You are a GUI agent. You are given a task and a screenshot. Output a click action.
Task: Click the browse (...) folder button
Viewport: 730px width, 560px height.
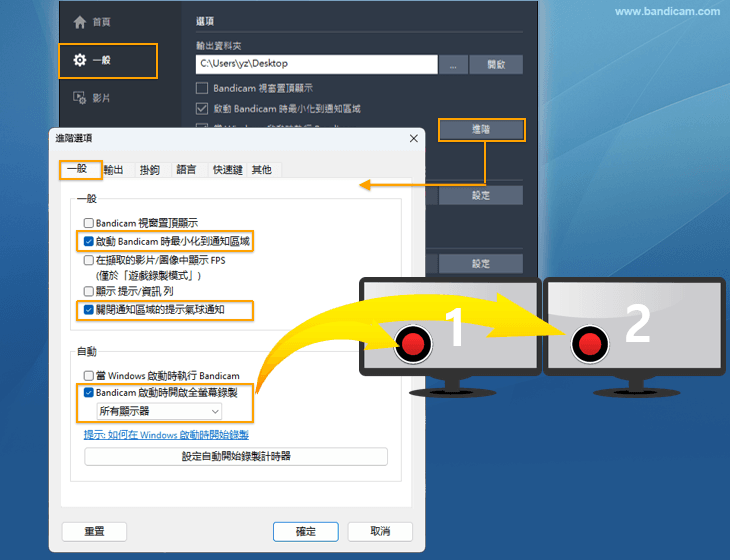(x=453, y=64)
